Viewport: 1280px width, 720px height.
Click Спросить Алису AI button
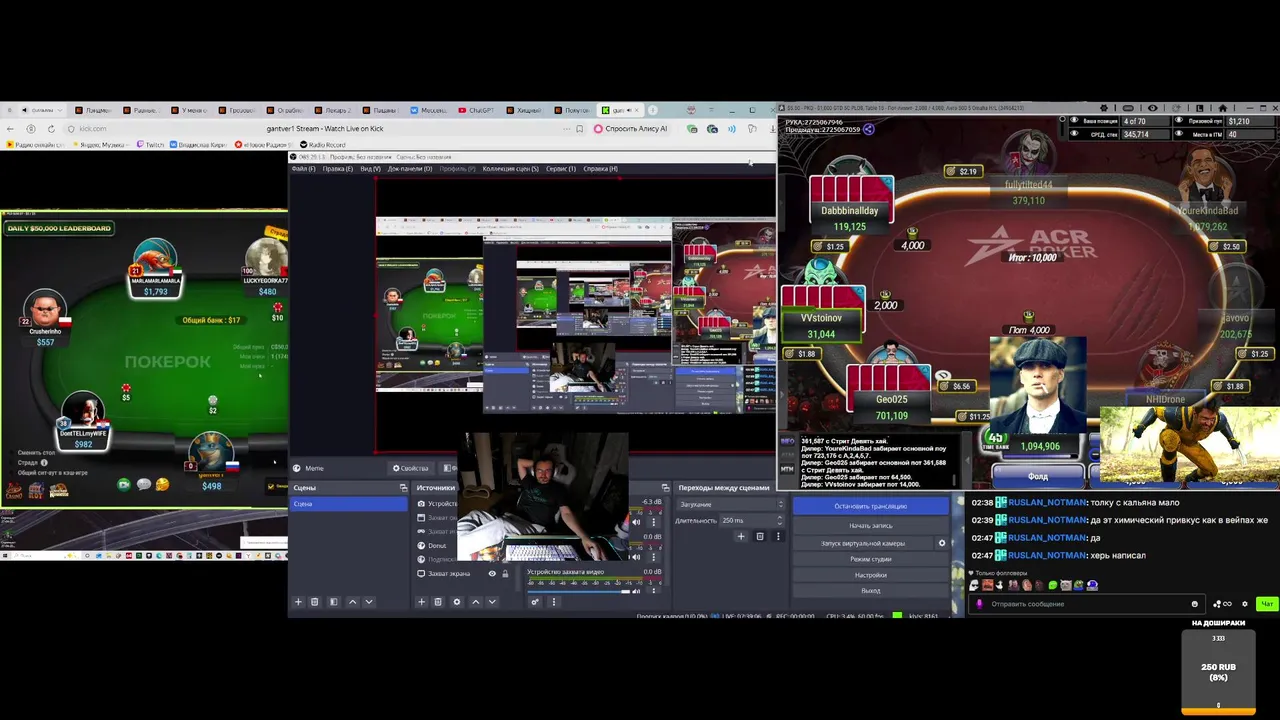click(x=632, y=129)
